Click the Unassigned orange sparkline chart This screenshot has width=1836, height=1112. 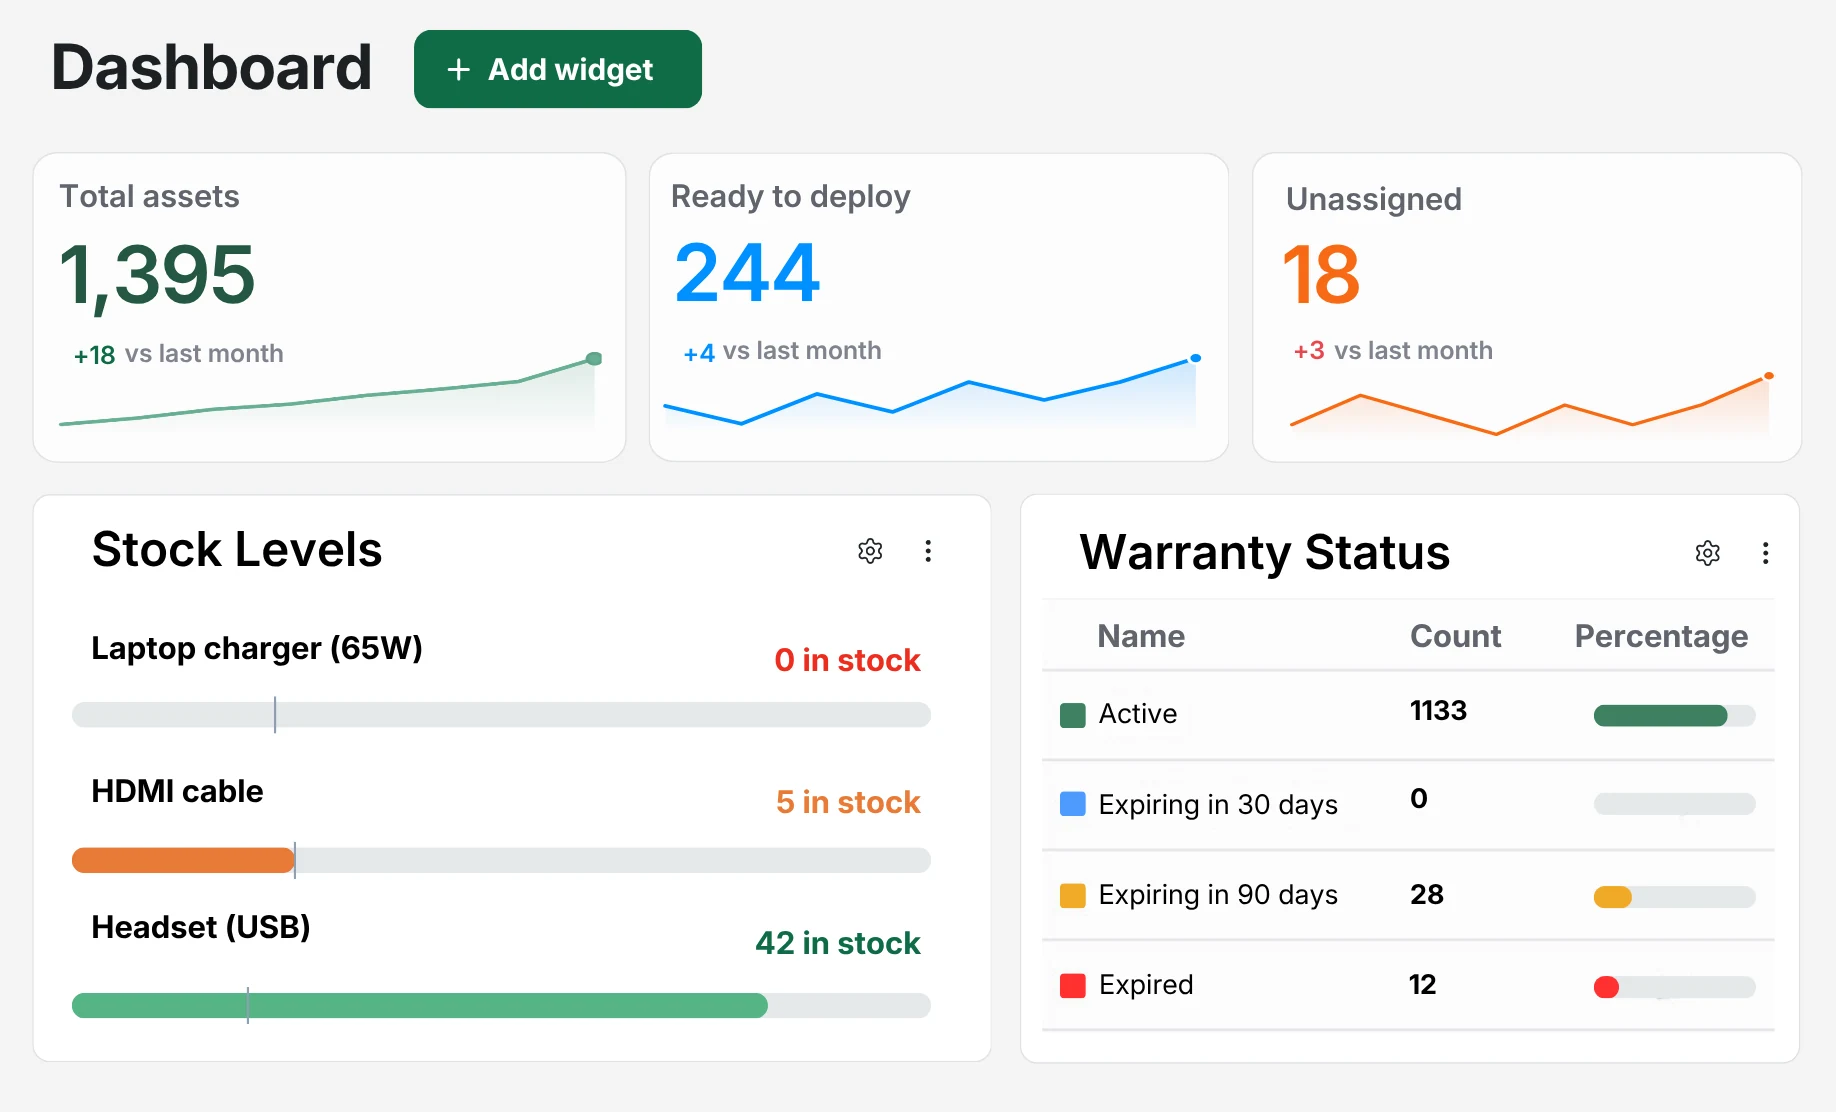(1532, 405)
